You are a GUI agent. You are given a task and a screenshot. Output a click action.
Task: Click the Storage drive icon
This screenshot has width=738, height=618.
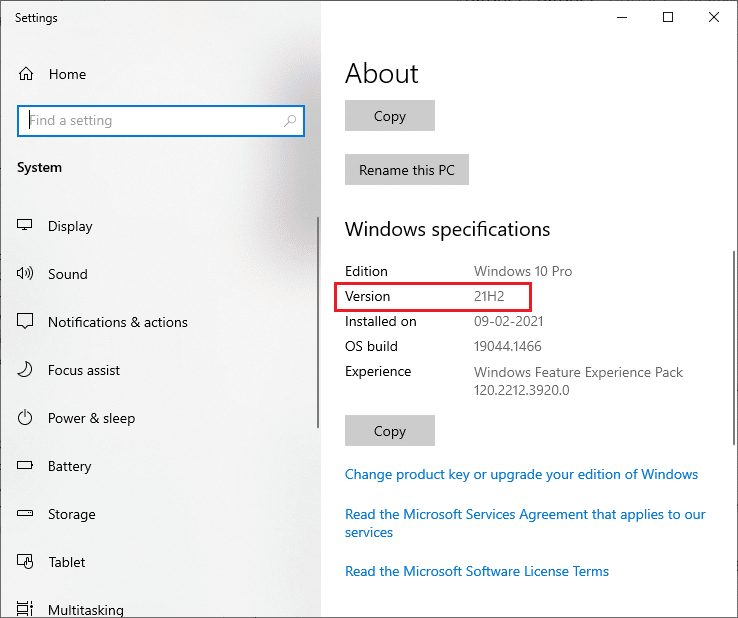[25, 513]
